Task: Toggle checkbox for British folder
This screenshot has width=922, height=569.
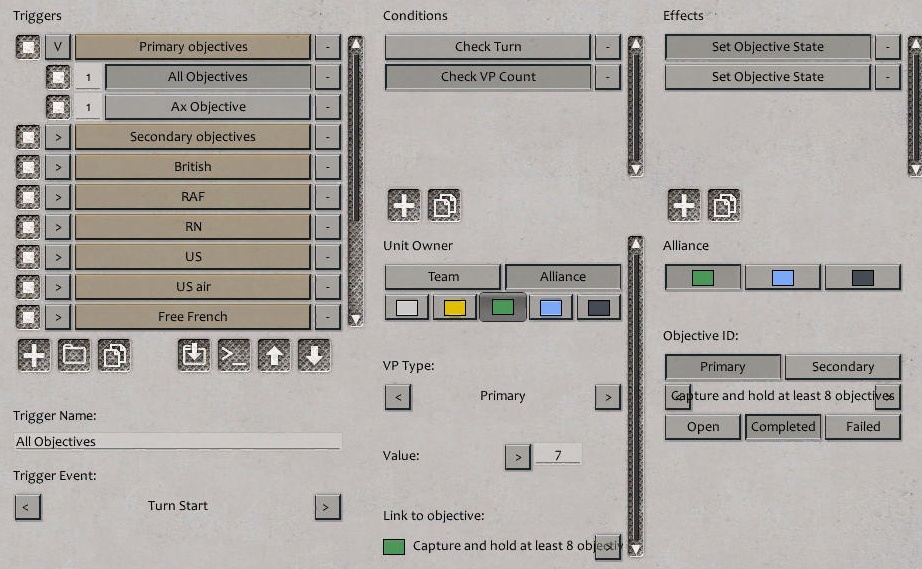Action: point(28,167)
